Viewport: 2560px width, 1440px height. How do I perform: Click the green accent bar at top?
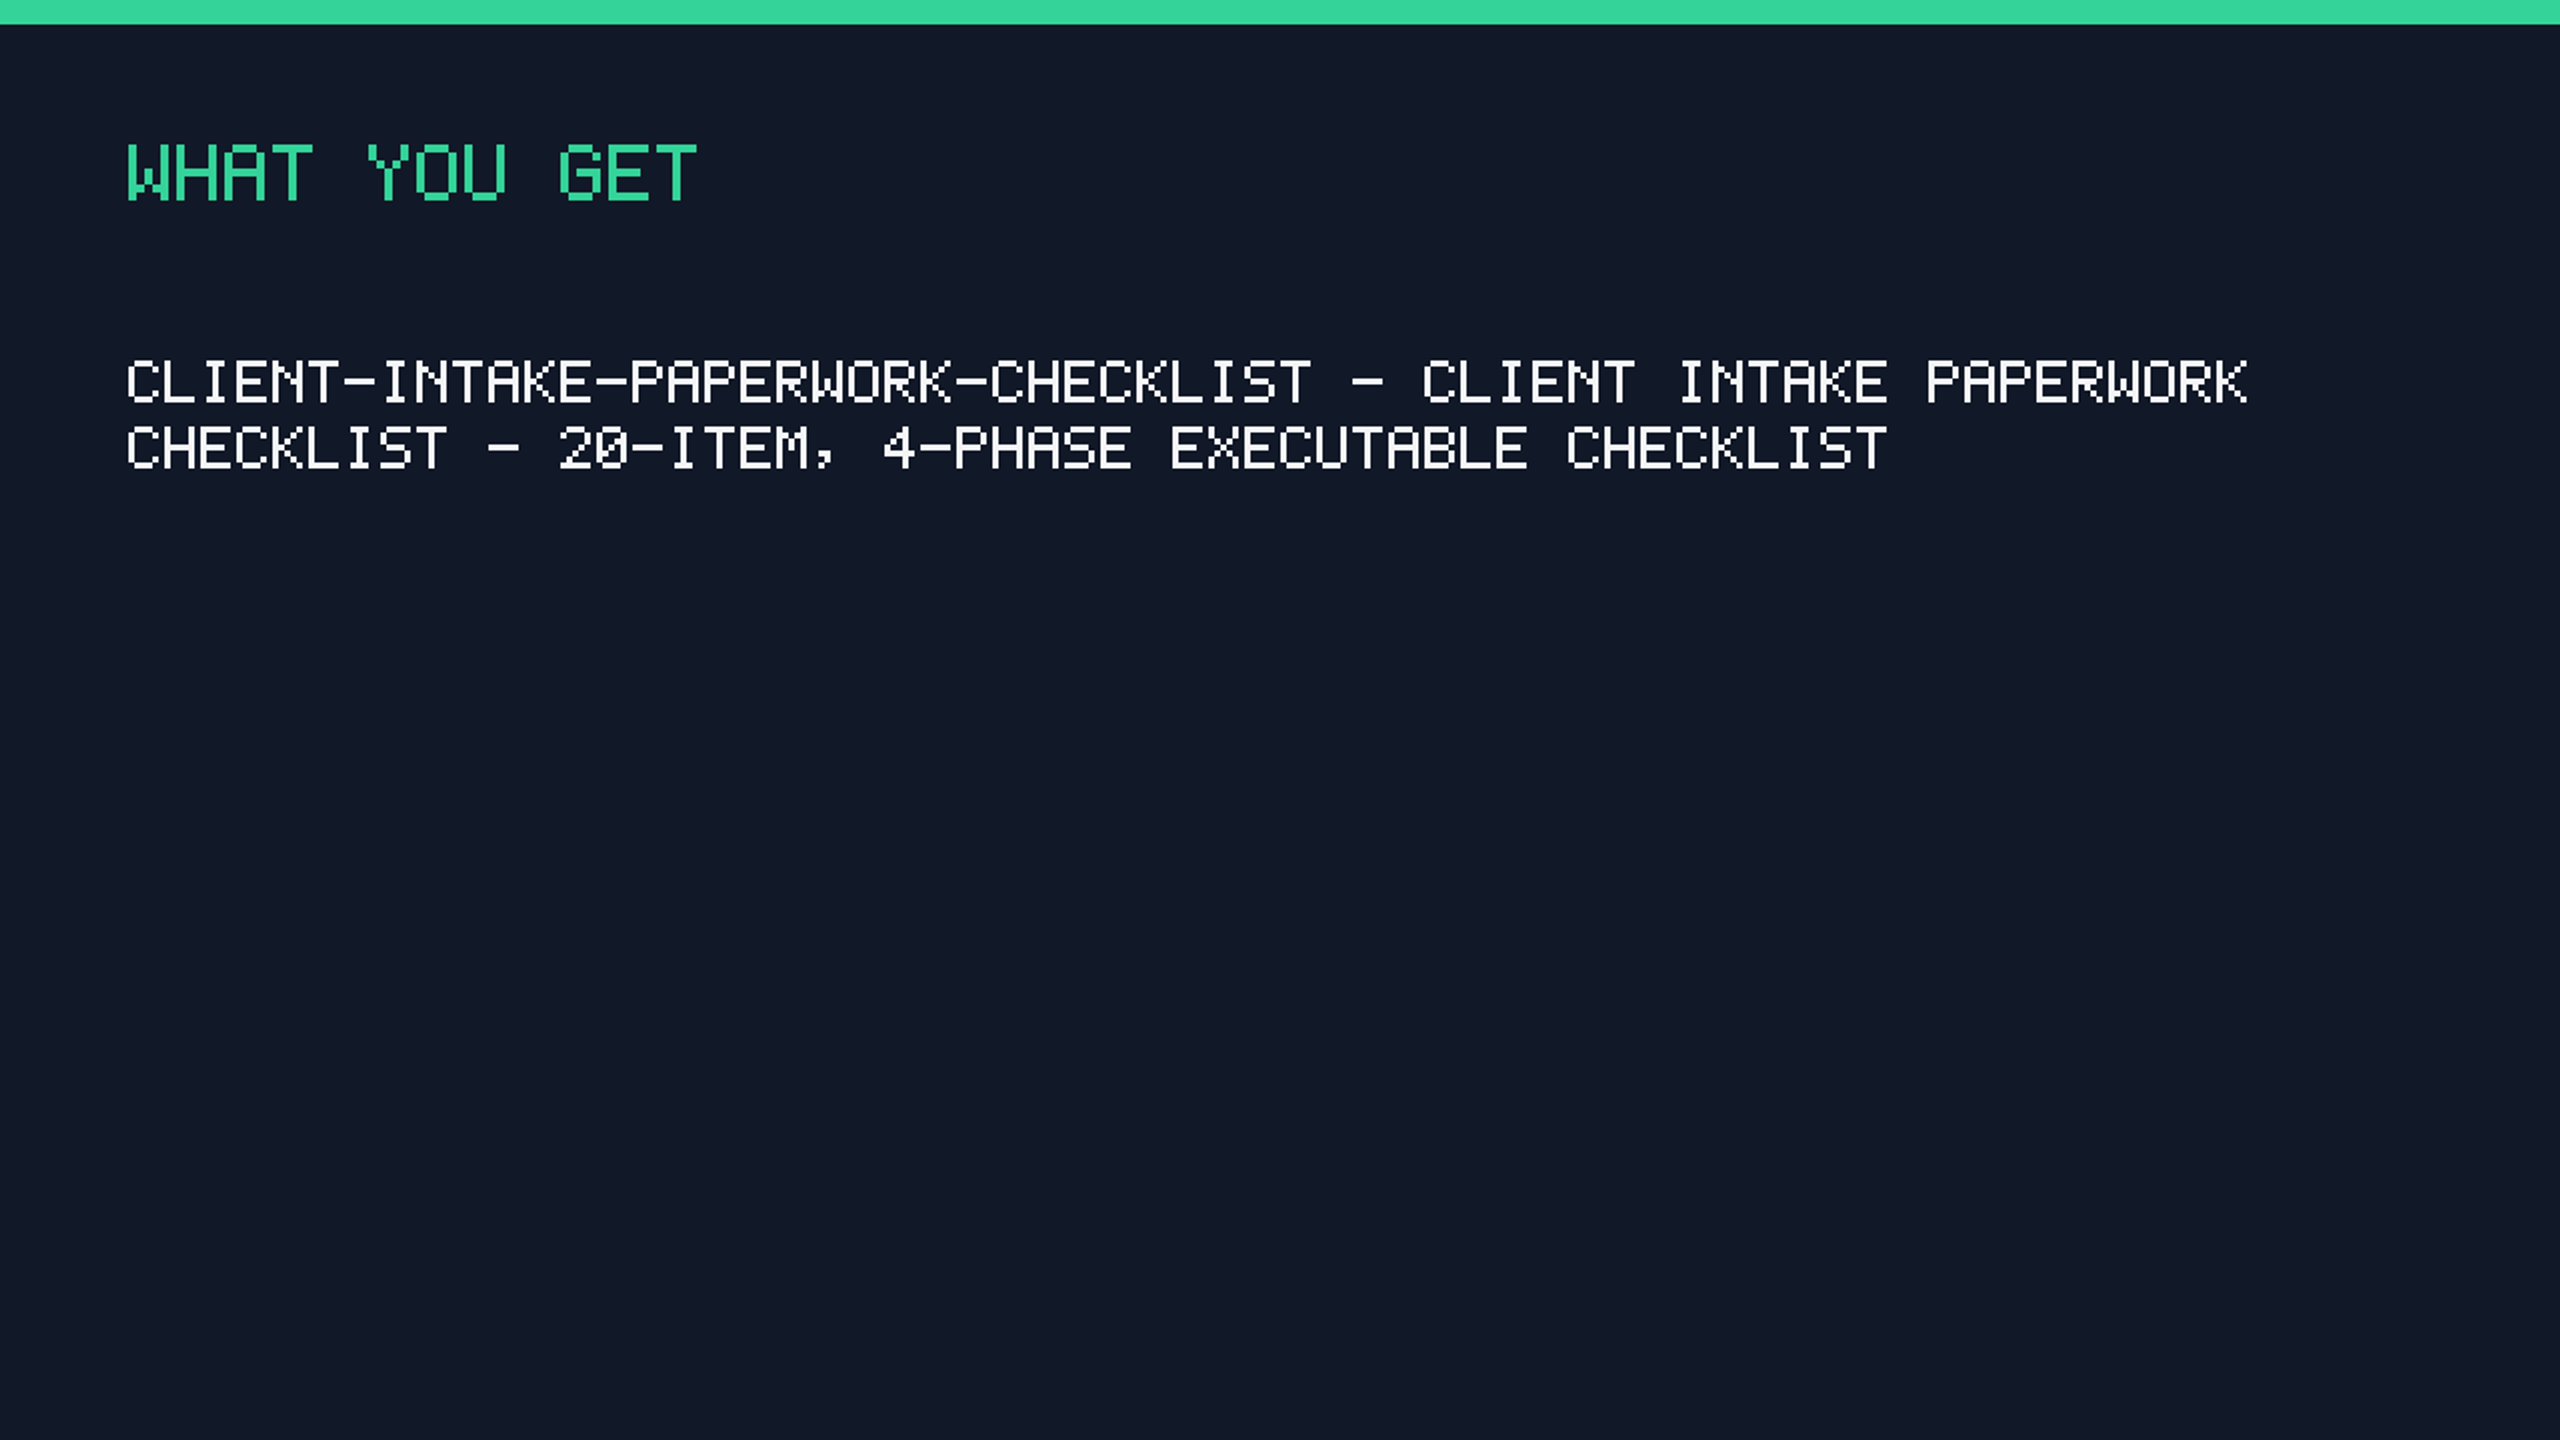(x=1280, y=12)
